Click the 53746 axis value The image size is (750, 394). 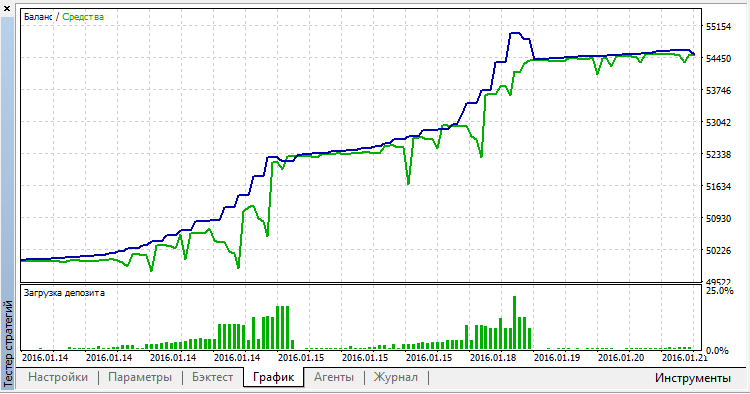[x=718, y=91]
